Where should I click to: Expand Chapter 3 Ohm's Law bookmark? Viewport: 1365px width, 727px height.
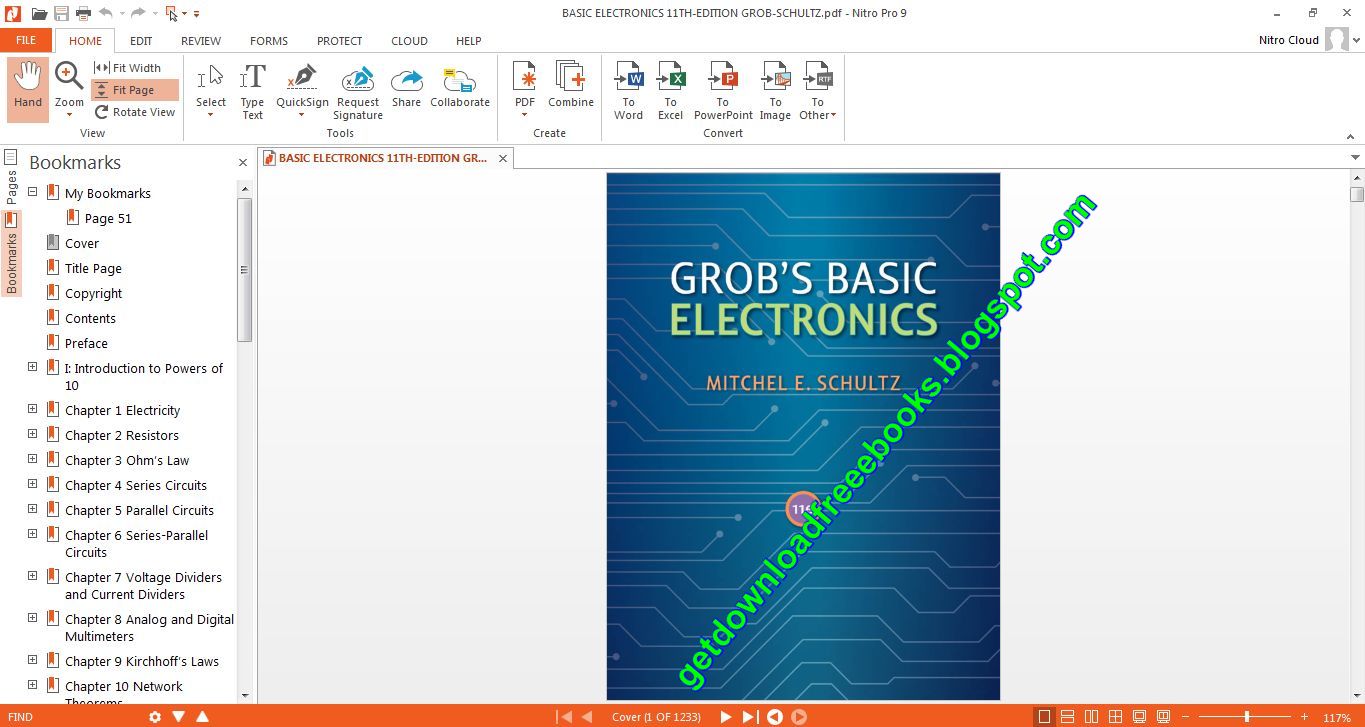point(32,459)
